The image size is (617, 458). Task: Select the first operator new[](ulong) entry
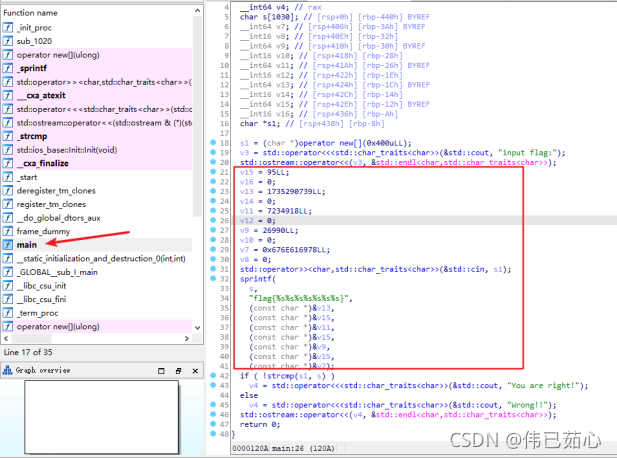point(58,55)
